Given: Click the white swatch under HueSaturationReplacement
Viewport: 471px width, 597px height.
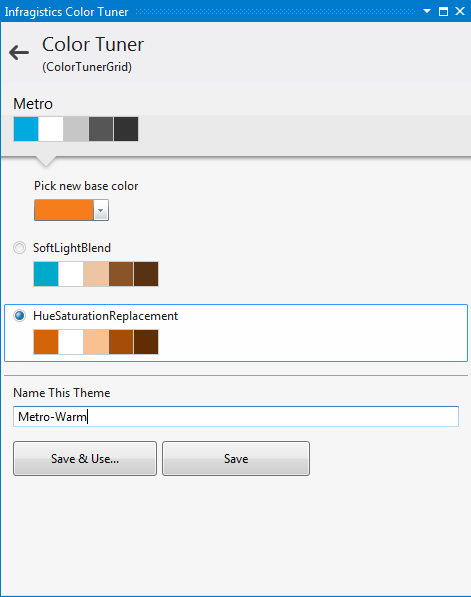Looking at the screenshot, I should pyautogui.click(x=71, y=342).
